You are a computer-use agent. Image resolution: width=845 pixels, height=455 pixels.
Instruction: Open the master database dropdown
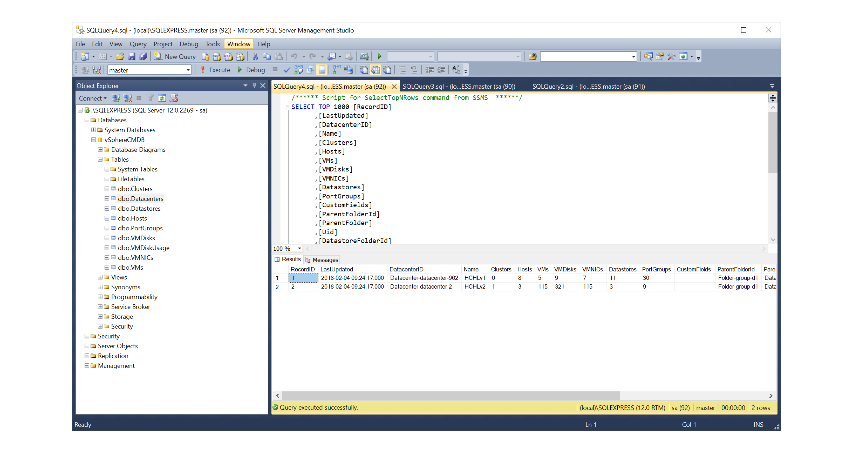point(188,71)
